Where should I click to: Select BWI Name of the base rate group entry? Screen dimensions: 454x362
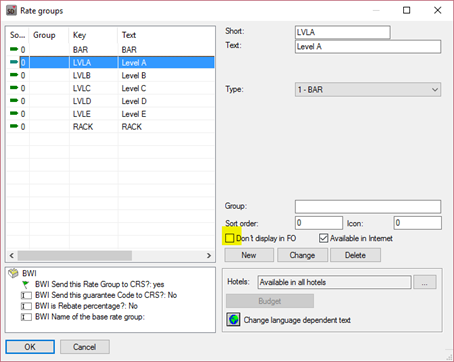(90, 317)
